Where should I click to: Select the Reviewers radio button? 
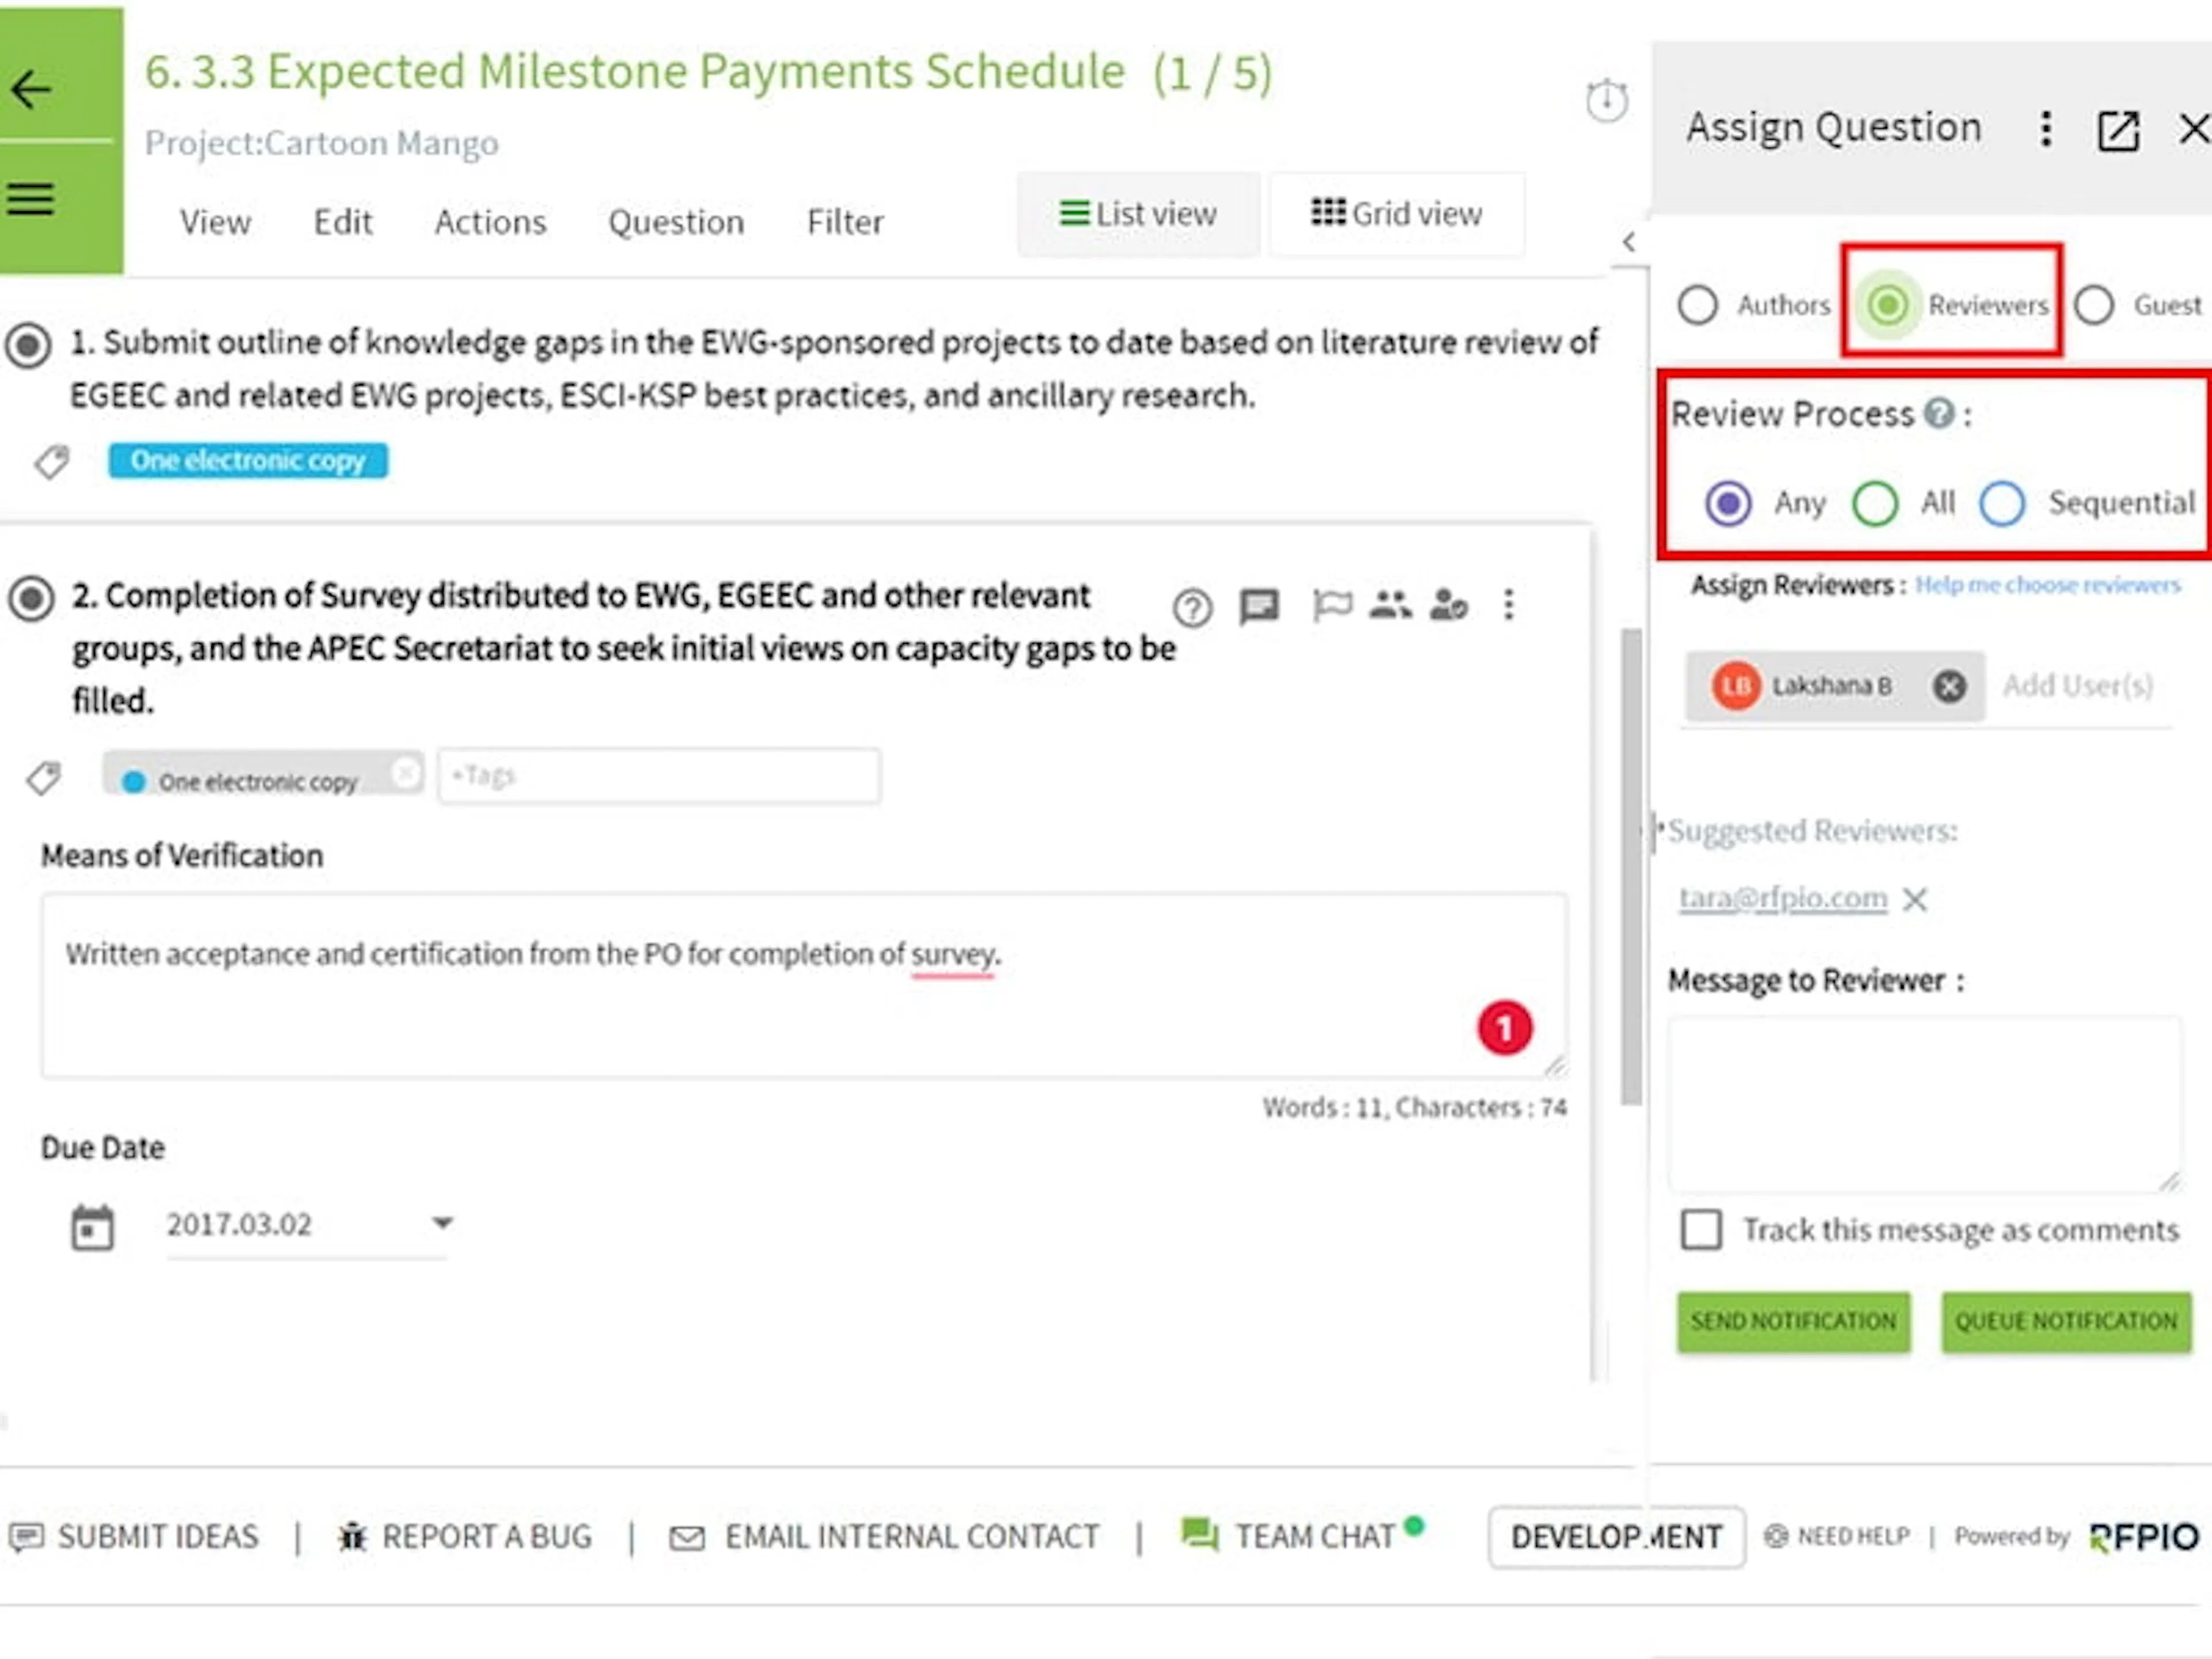[x=1888, y=305]
